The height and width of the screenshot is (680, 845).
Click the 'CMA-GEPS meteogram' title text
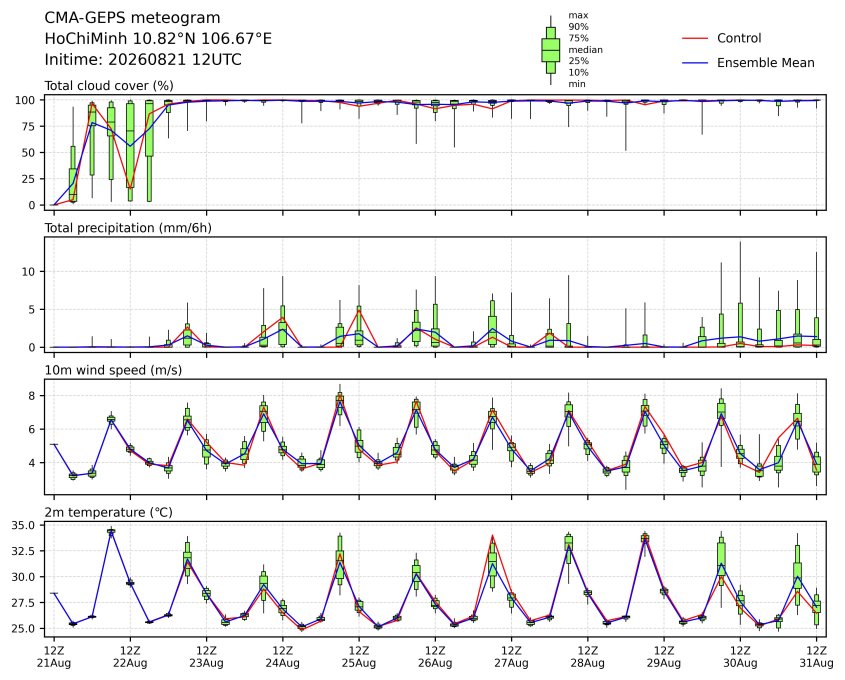132,18
